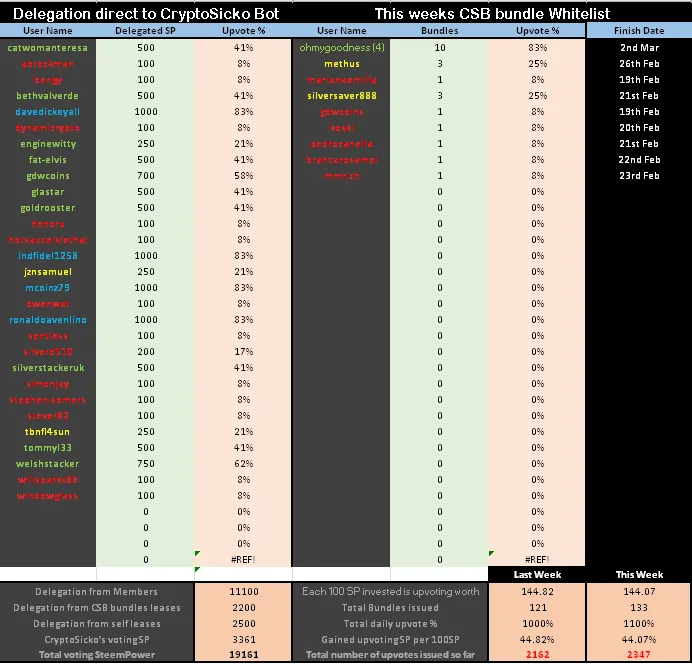Select methus bundles value 3

point(440,64)
